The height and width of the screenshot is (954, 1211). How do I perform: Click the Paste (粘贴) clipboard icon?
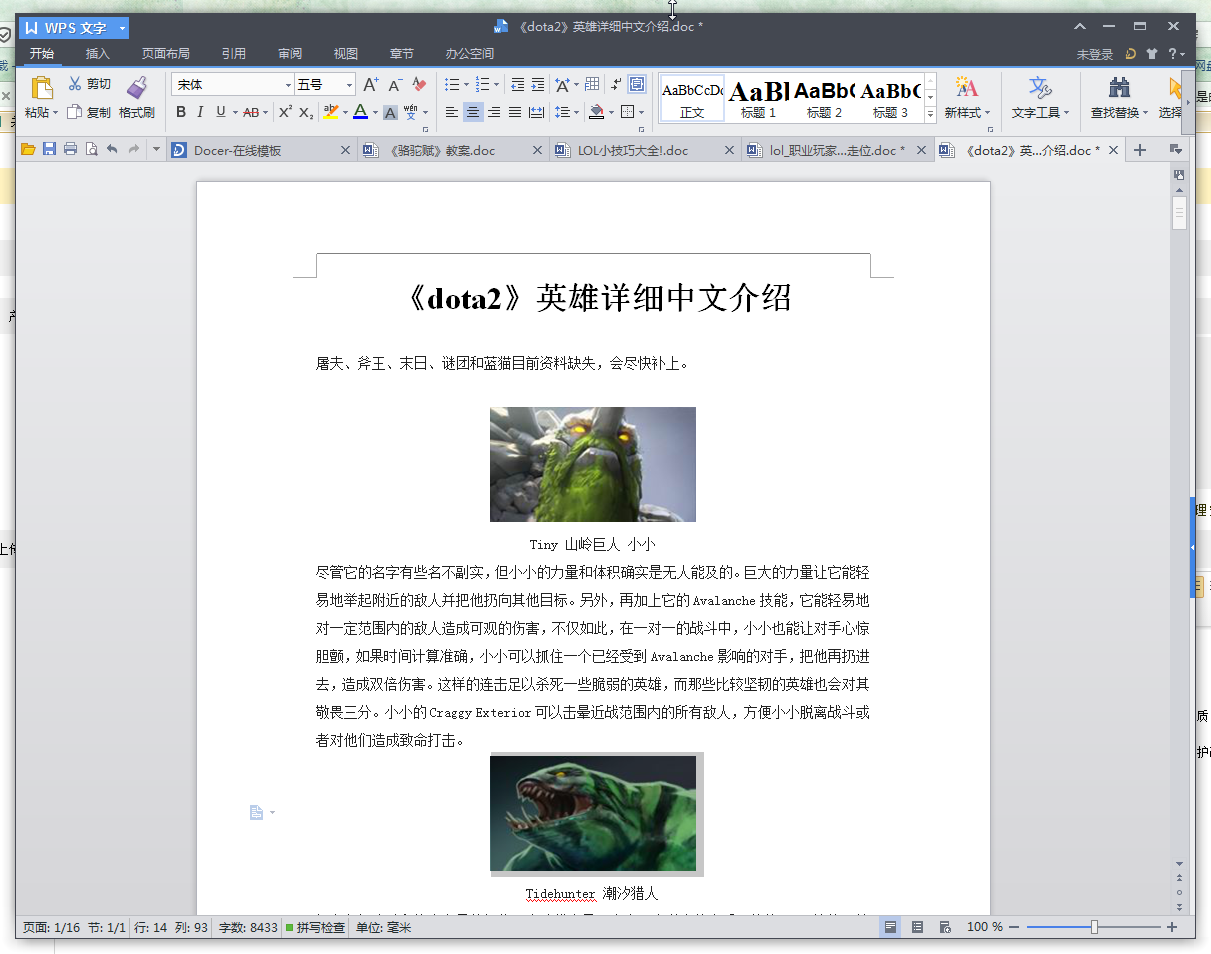(41, 88)
